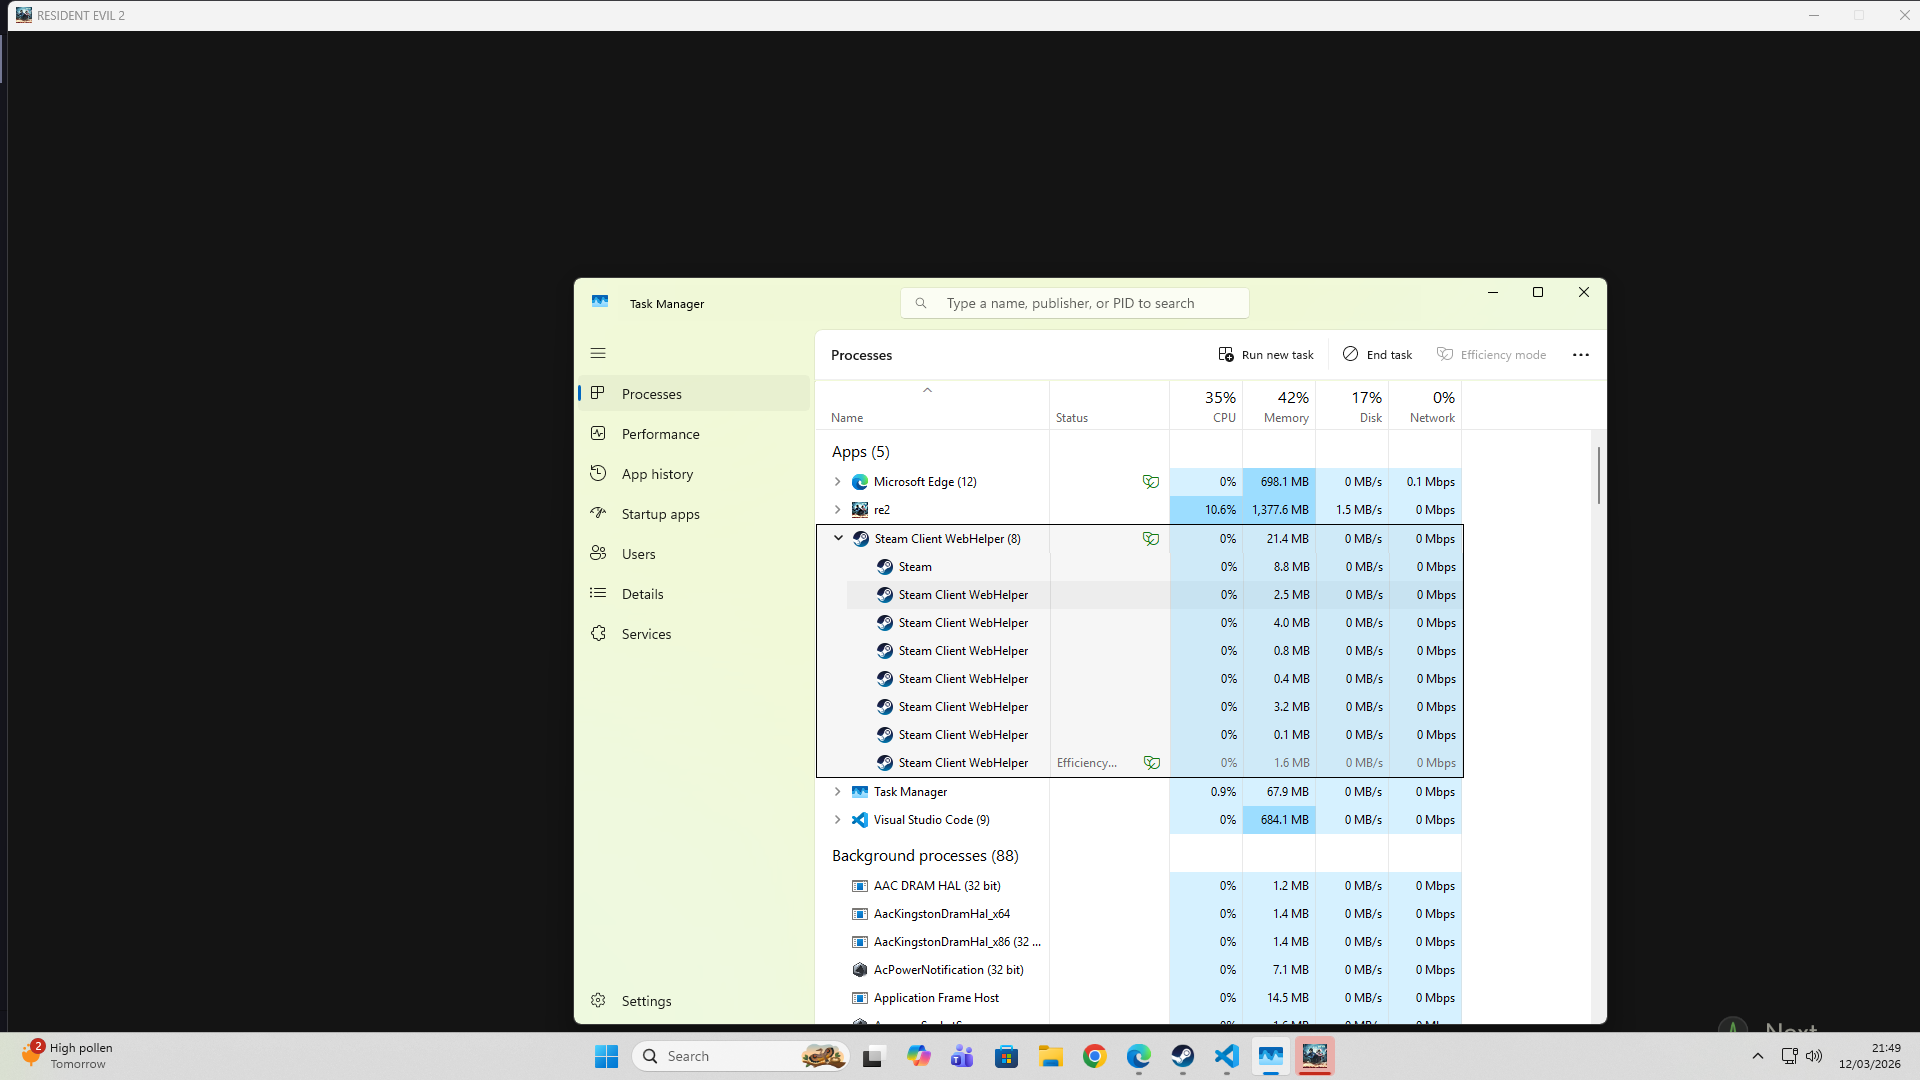Screen dimensions: 1920x1080
Task: Click the Run new task icon
Action: coord(1226,355)
